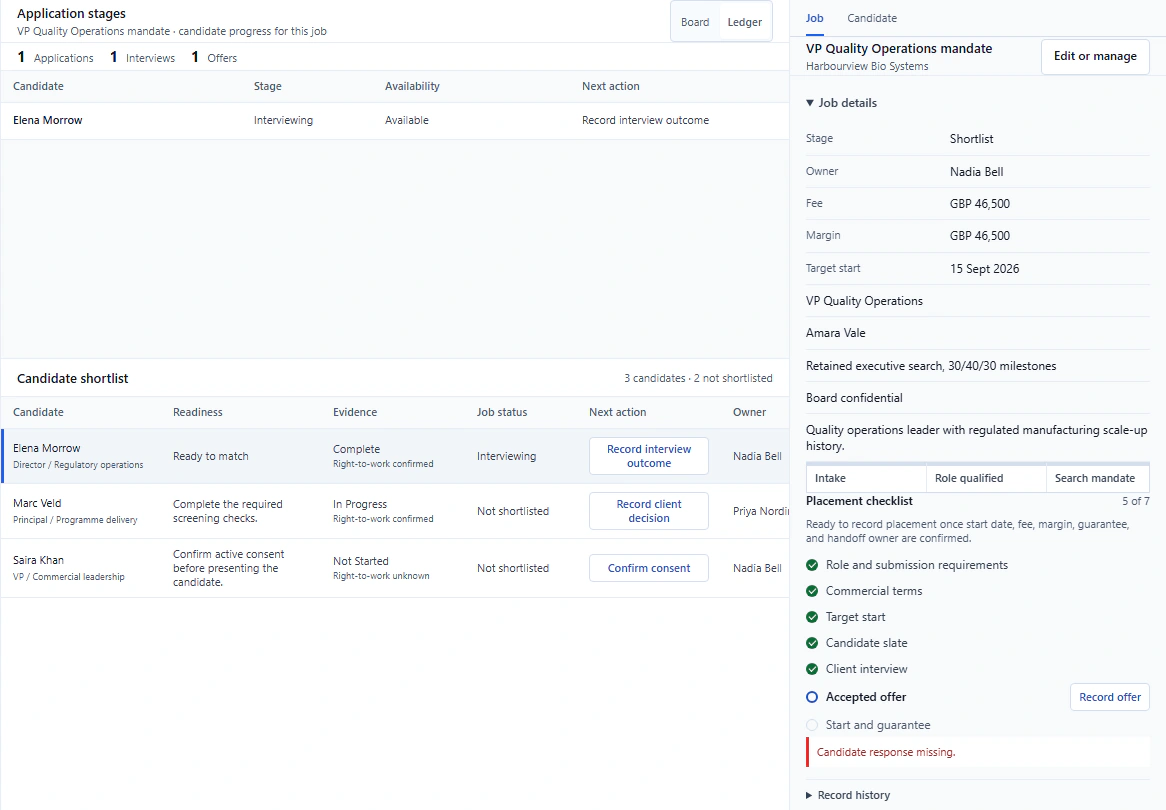Collapse the Job details section
Viewport: 1166px width, 810px height.
pos(841,103)
